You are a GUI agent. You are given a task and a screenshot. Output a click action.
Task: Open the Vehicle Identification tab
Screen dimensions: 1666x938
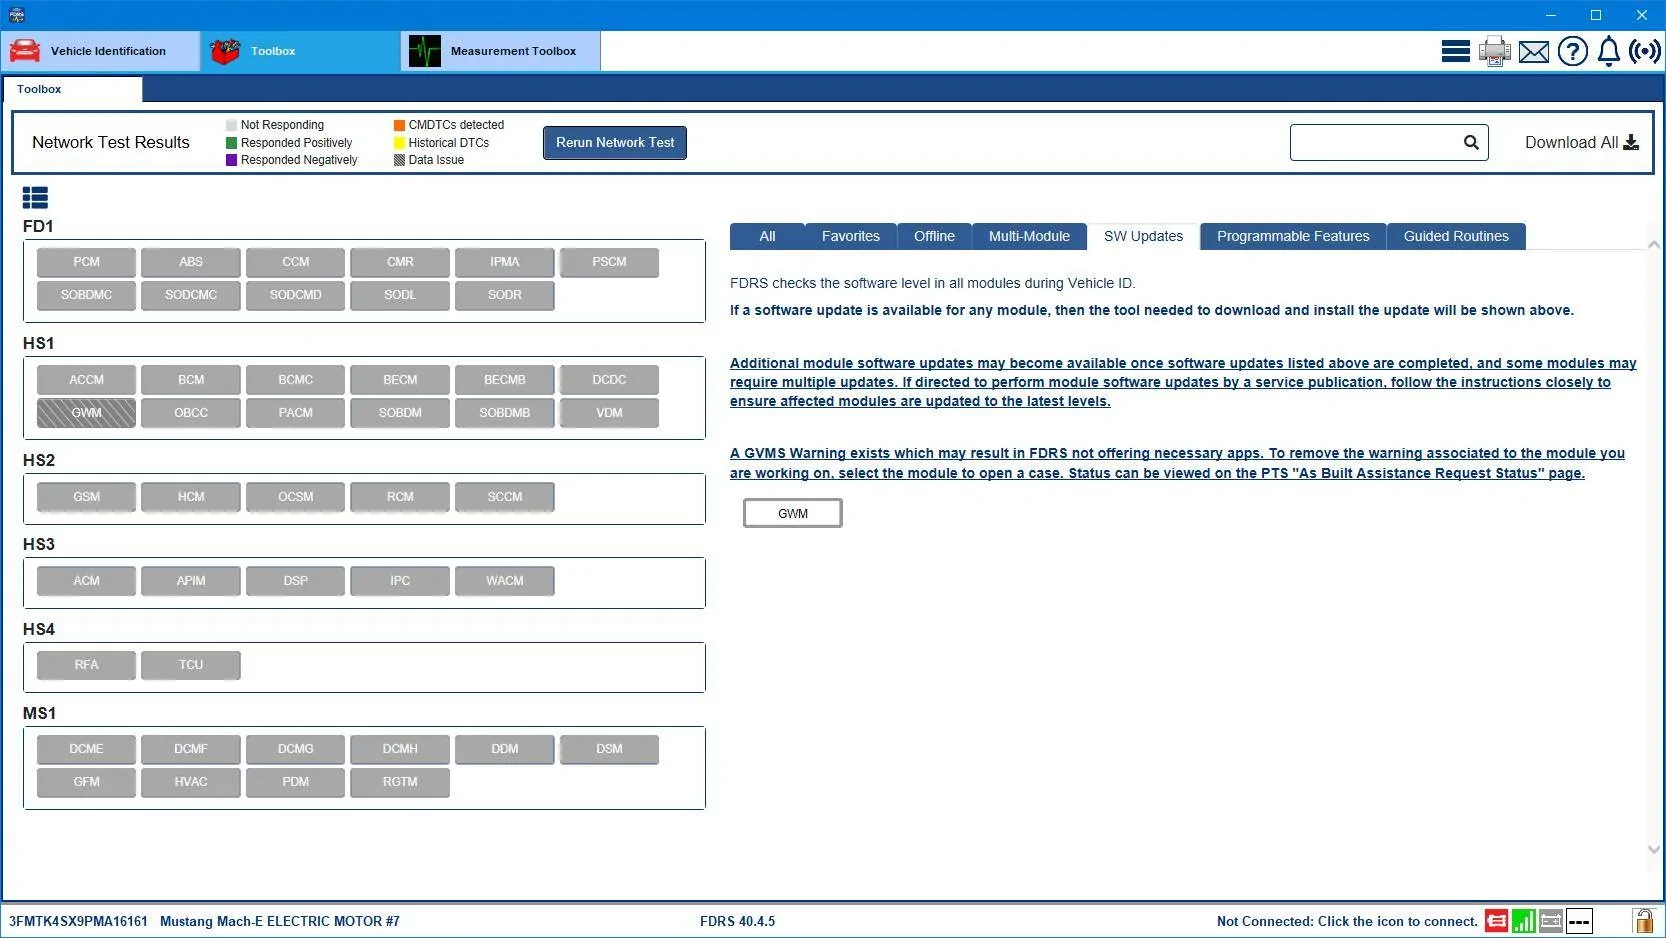pos(100,51)
